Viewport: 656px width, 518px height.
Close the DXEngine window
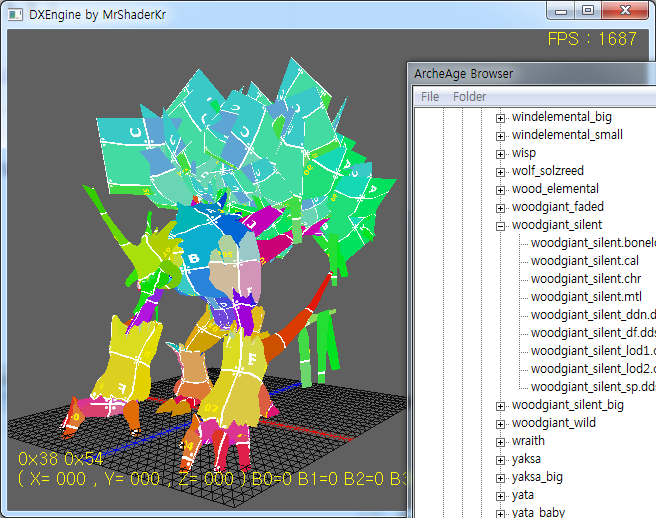tap(625, 11)
